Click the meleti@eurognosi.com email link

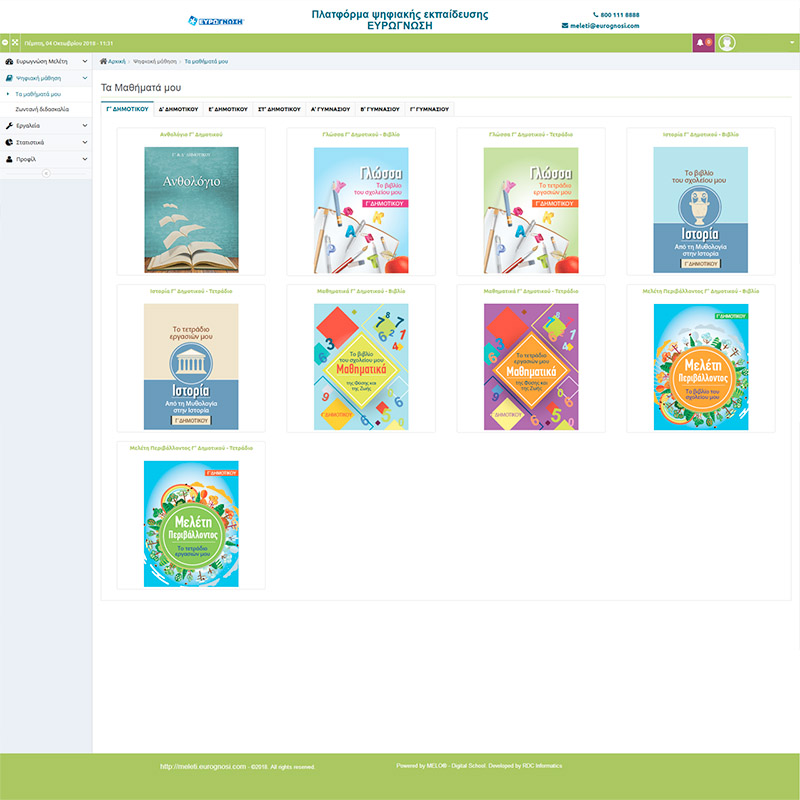point(604,25)
